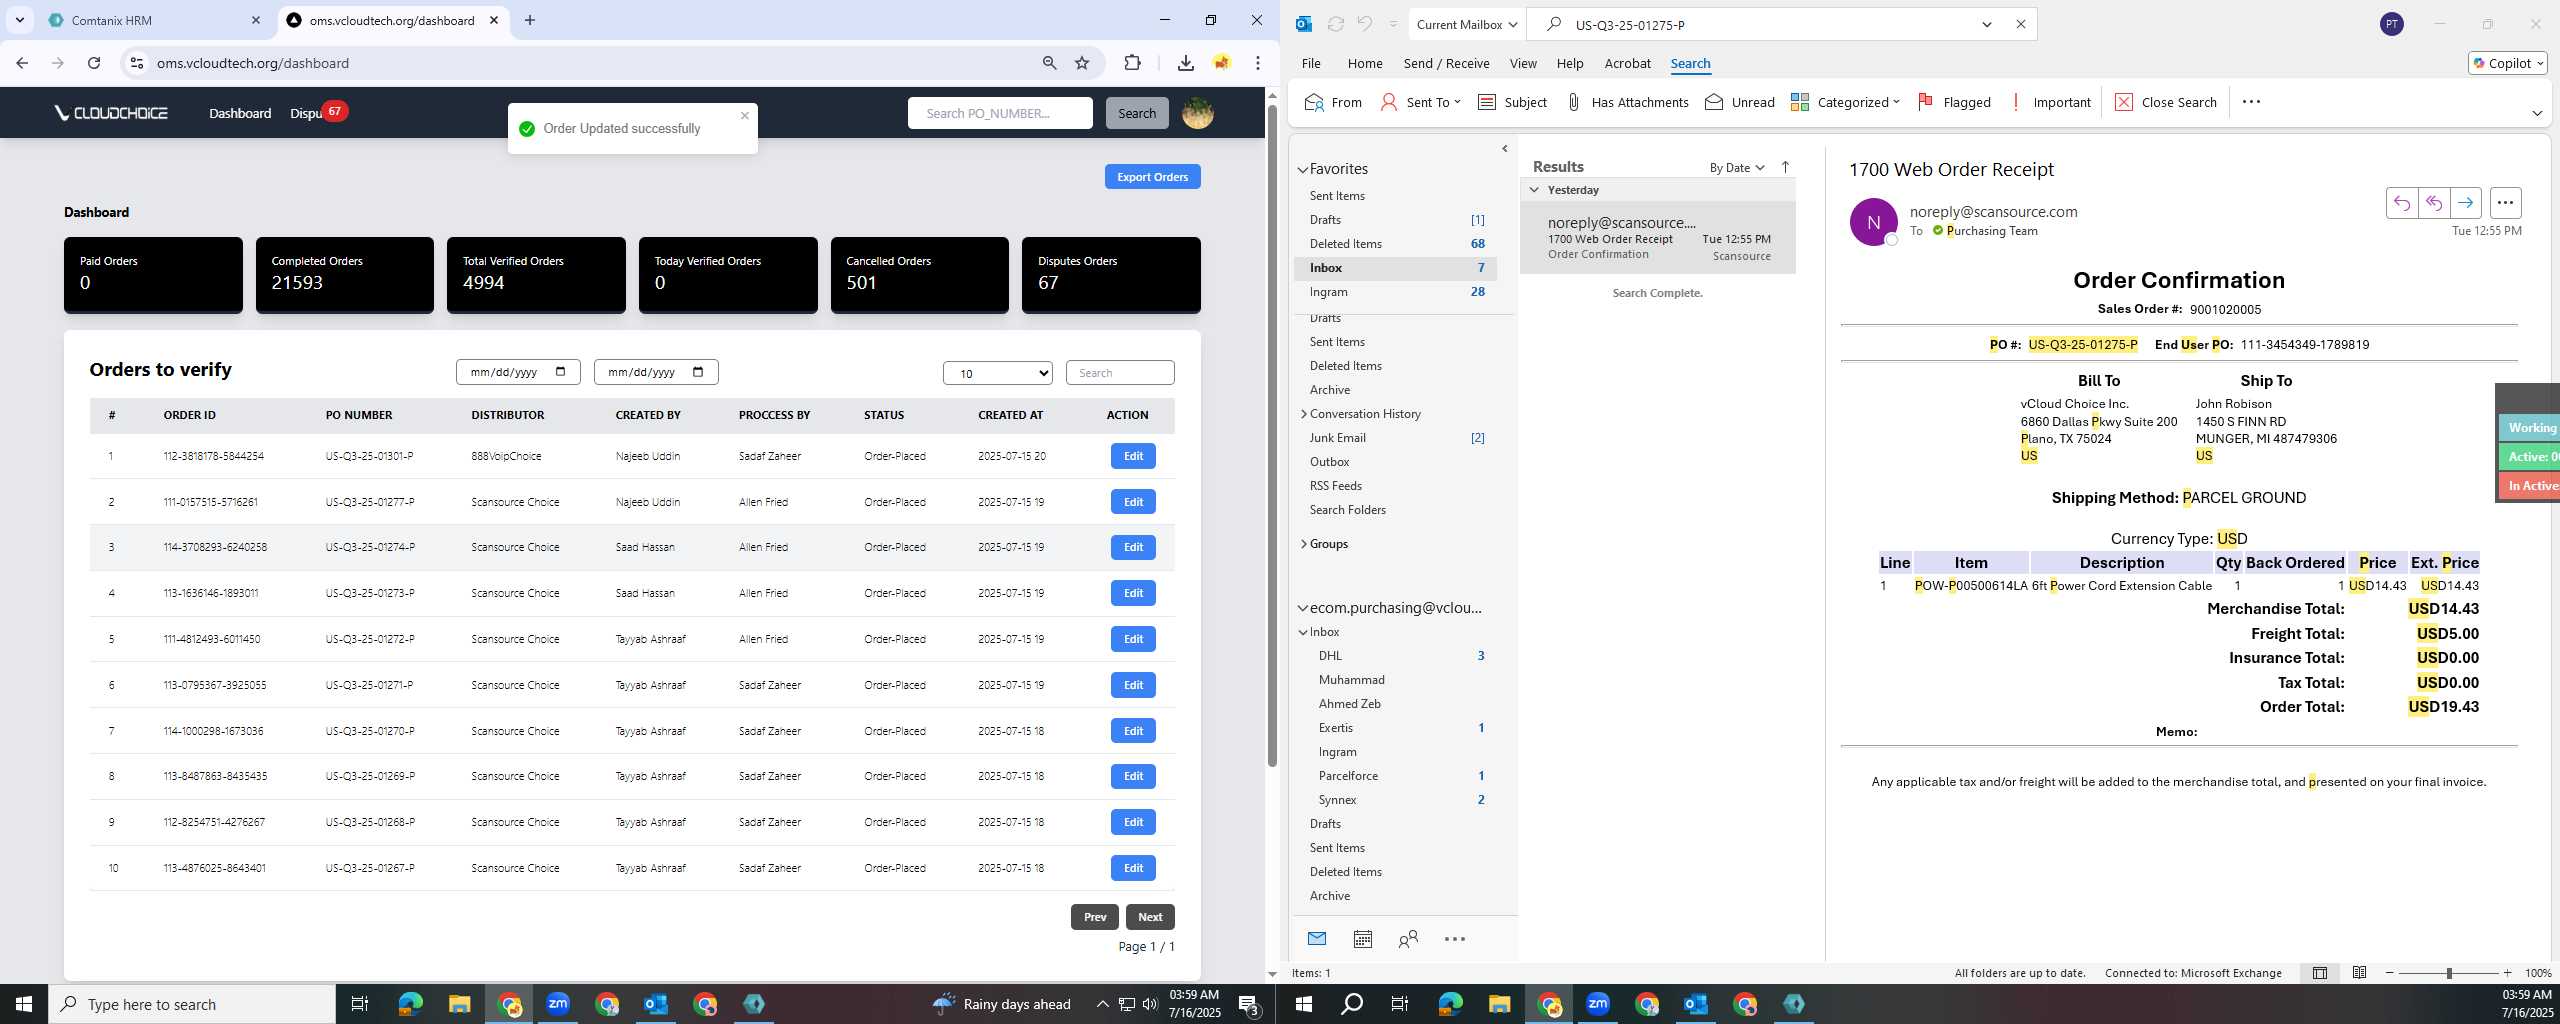
Task: Expand Conversation History folder
Action: coord(1303,414)
